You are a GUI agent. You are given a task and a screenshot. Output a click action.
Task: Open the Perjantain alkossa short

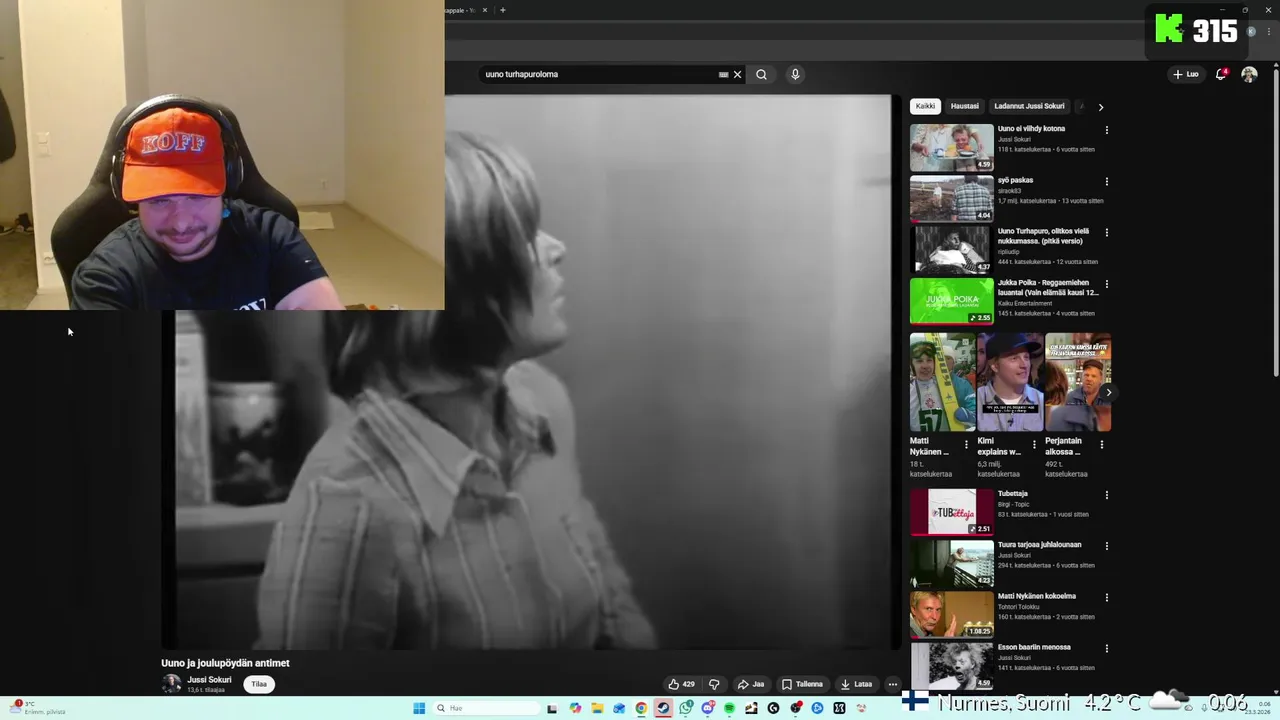point(1078,382)
